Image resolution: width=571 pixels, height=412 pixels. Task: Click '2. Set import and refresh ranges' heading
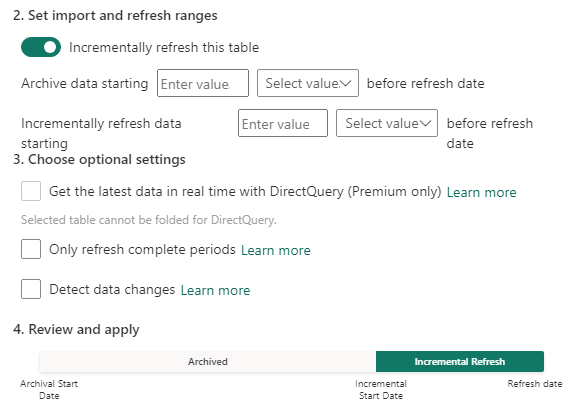(115, 16)
